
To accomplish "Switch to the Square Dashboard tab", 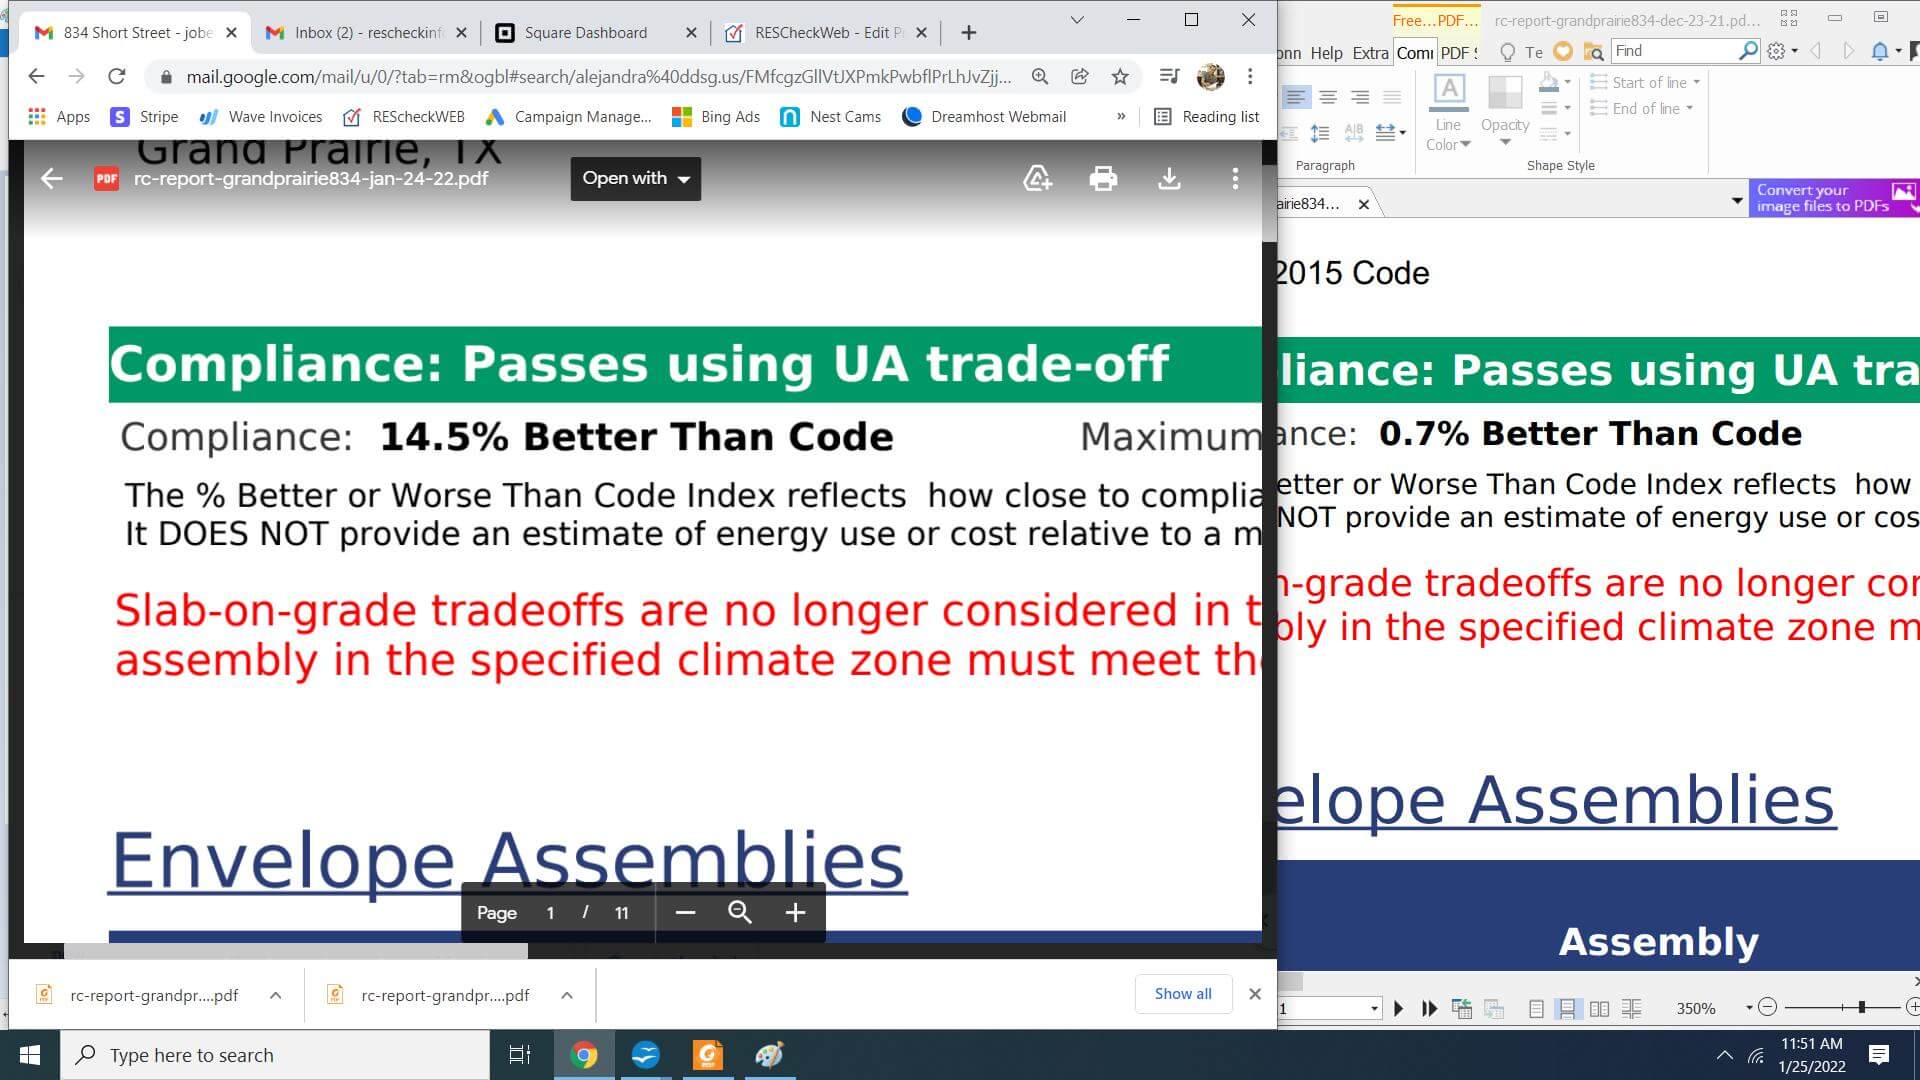I will tap(586, 33).
